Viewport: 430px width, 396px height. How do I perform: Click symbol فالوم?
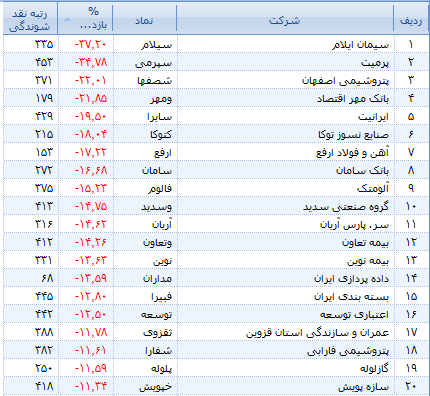coord(160,189)
